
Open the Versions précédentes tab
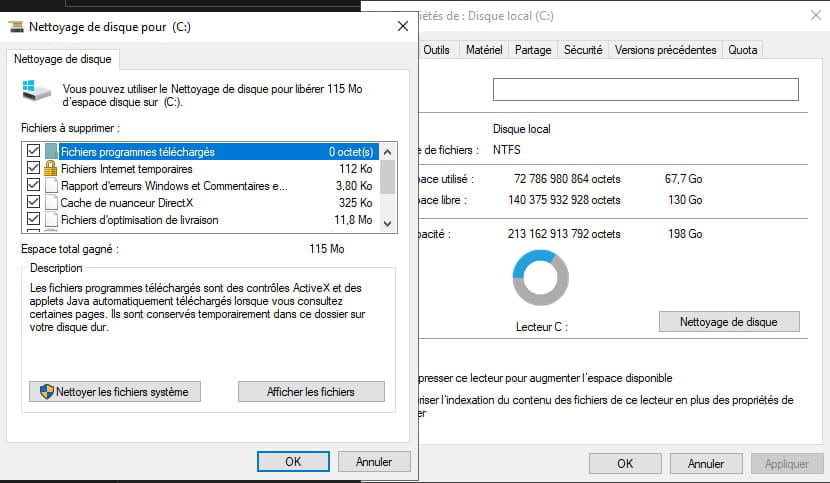[x=665, y=50]
